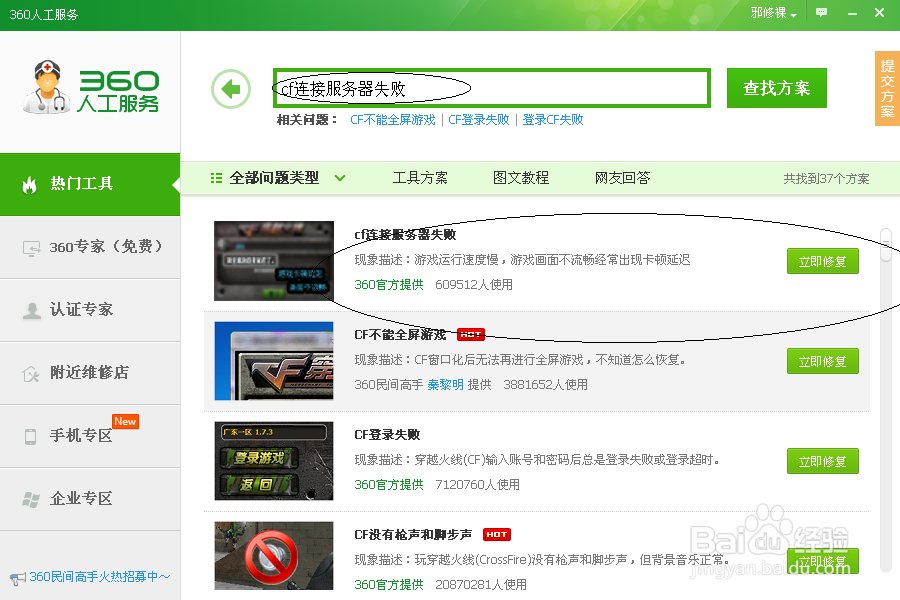Click the 热门工具 flame icon
Image resolution: width=900 pixels, height=600 pixels.
pyautogui.click(x=28, y=186)
